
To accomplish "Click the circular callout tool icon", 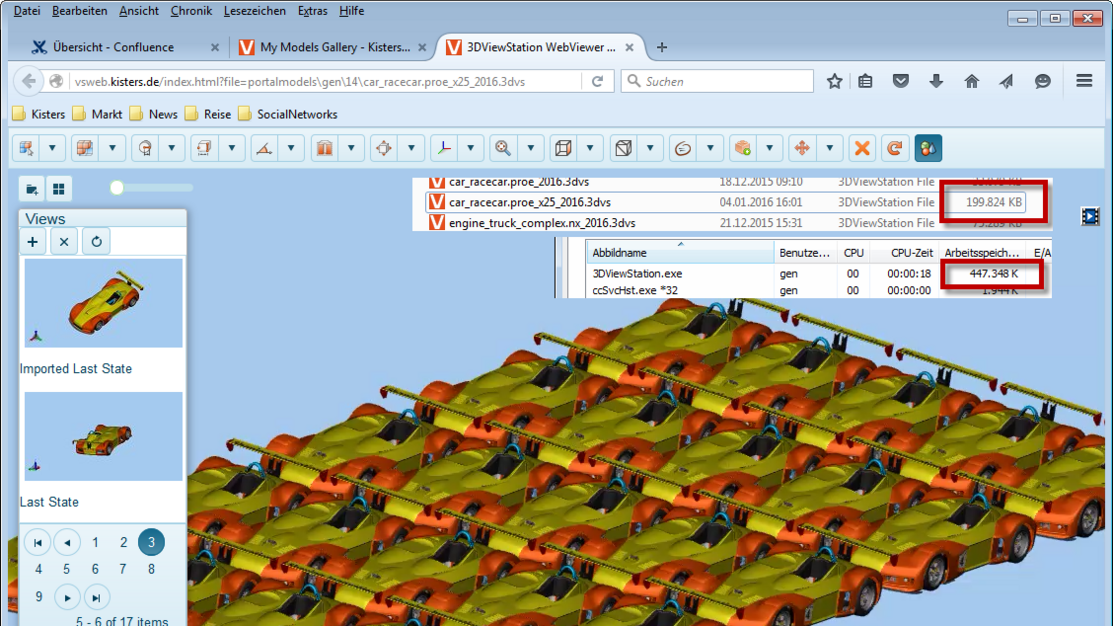I will 146,148.
